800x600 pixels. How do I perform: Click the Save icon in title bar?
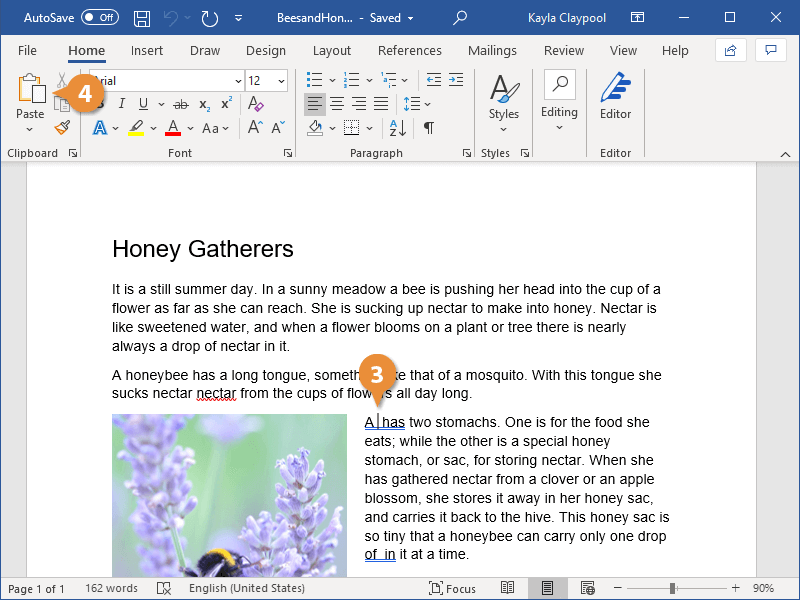click(142, 18)
